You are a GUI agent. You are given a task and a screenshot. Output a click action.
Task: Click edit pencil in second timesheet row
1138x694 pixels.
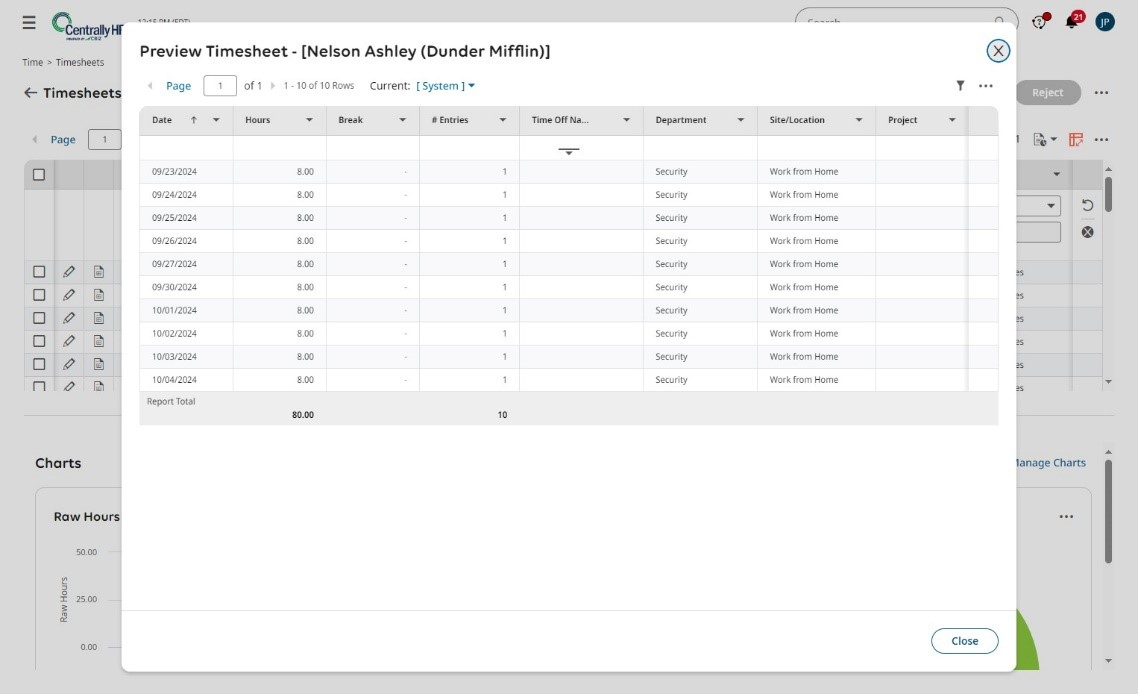click(69, 295)
